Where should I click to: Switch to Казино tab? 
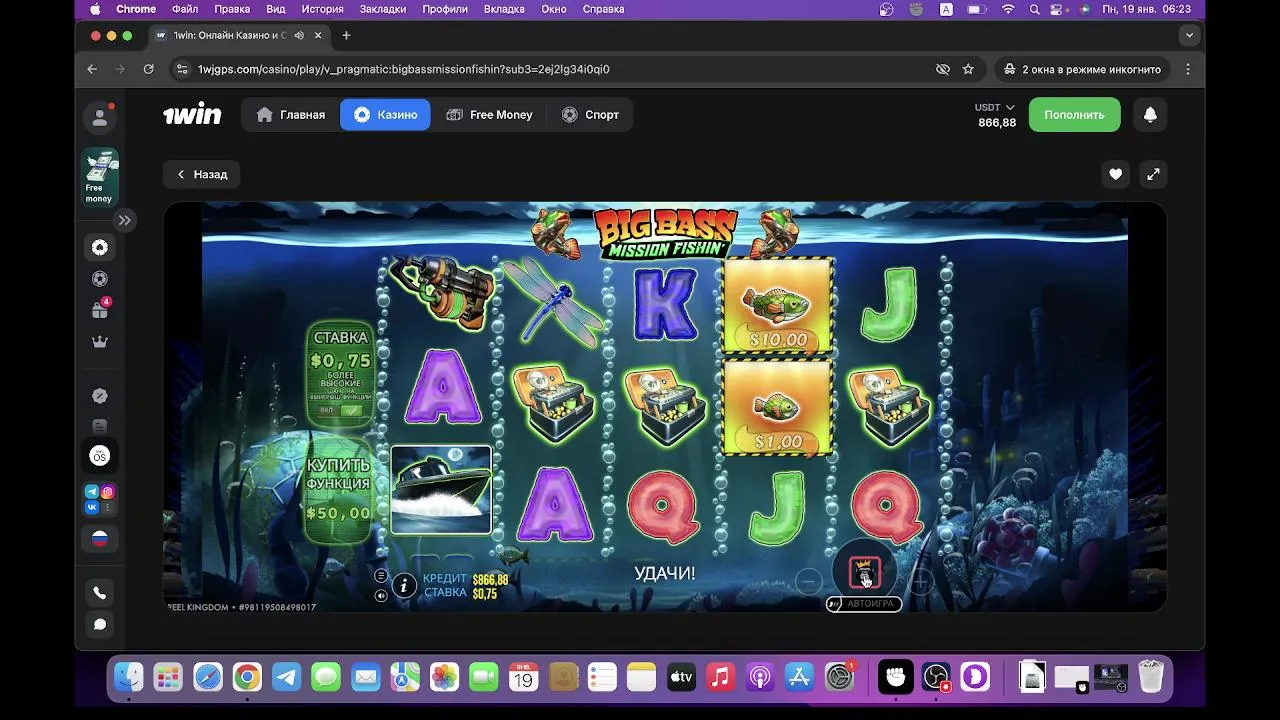pos(385,115)
